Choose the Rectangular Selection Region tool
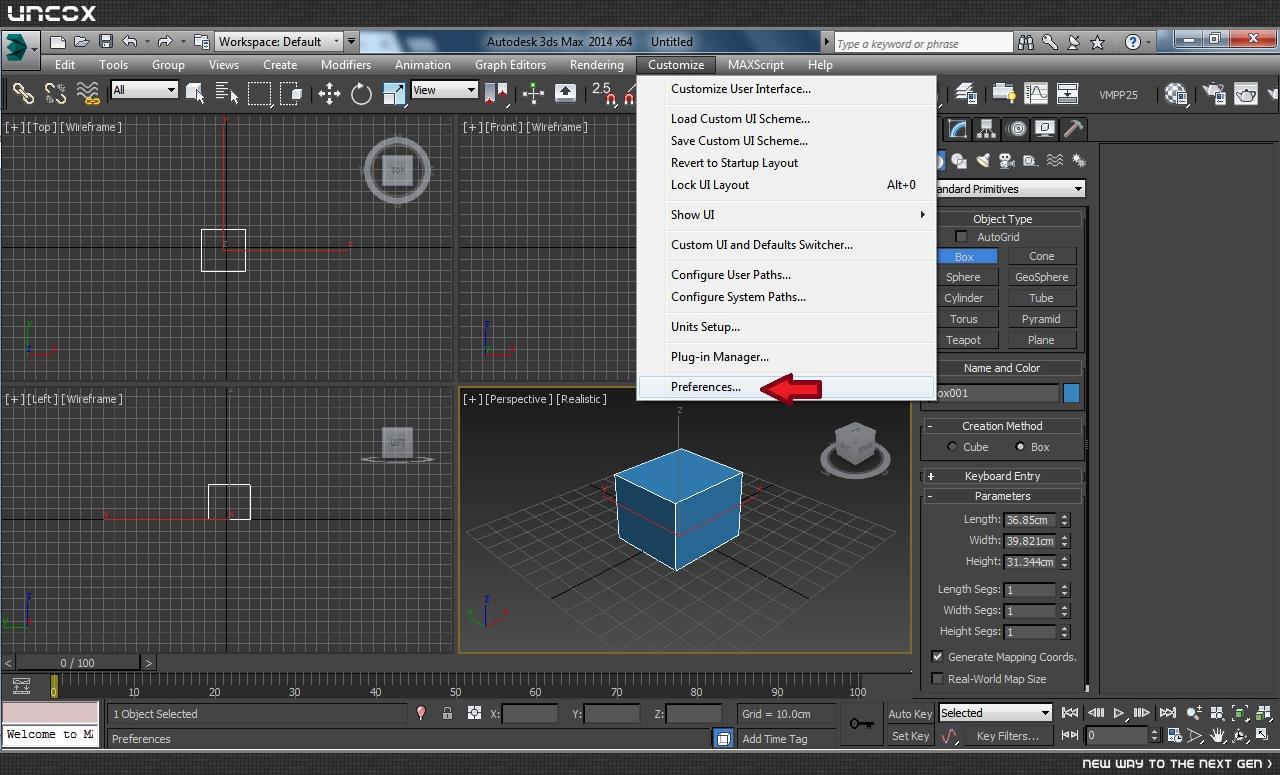Screen dimensions: 1280x775 click(259, 94)
